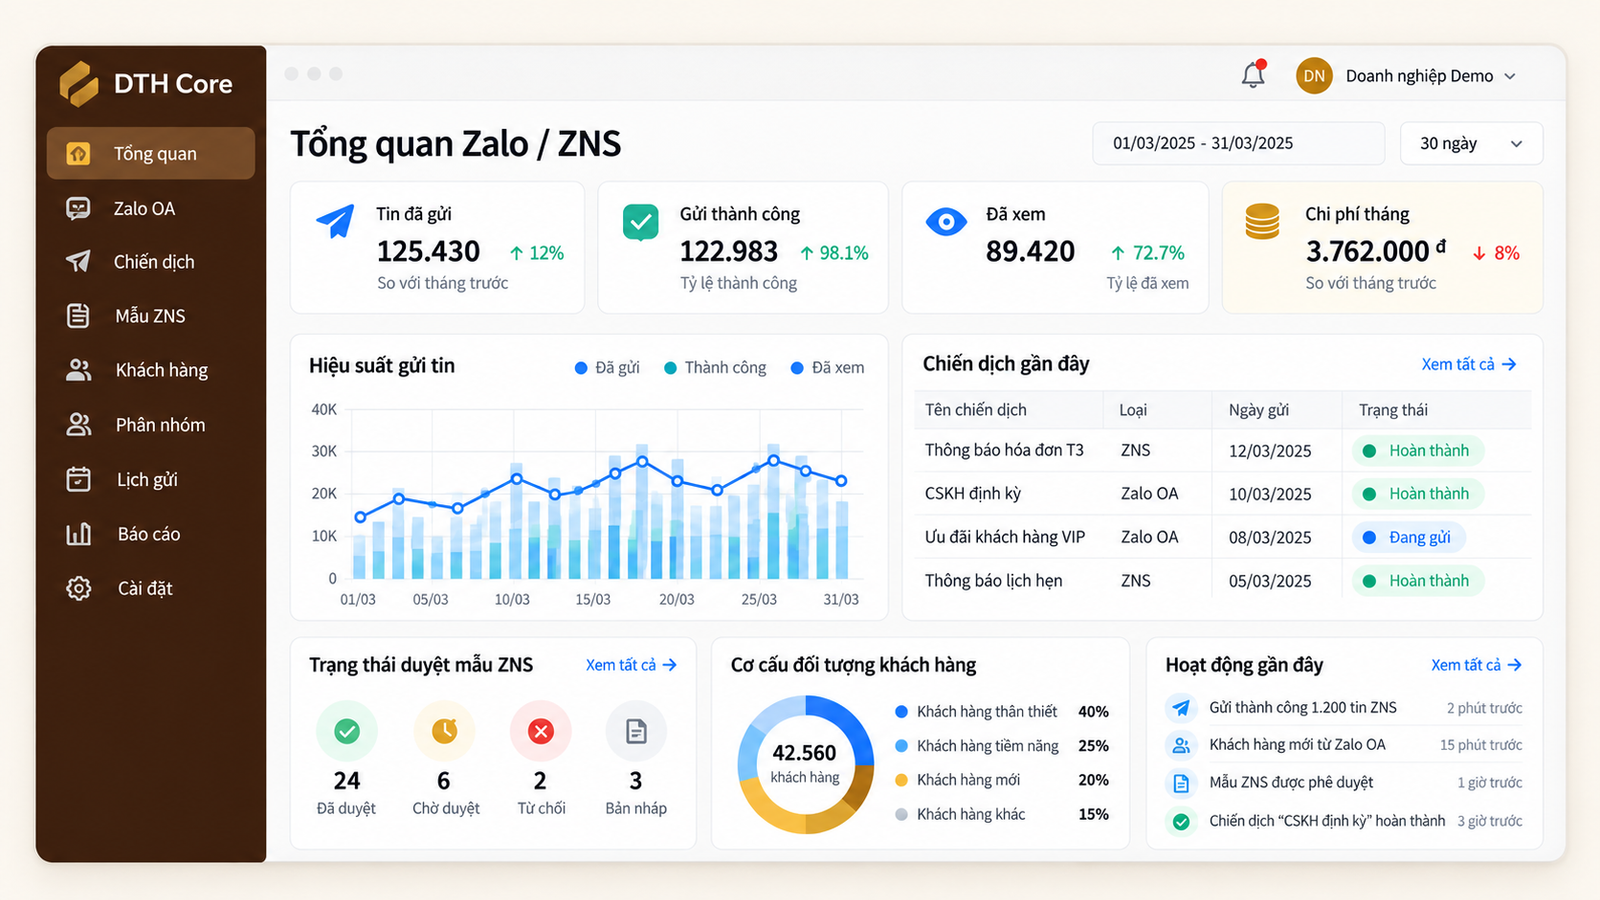Open the notification bell

pos(1253,75)
